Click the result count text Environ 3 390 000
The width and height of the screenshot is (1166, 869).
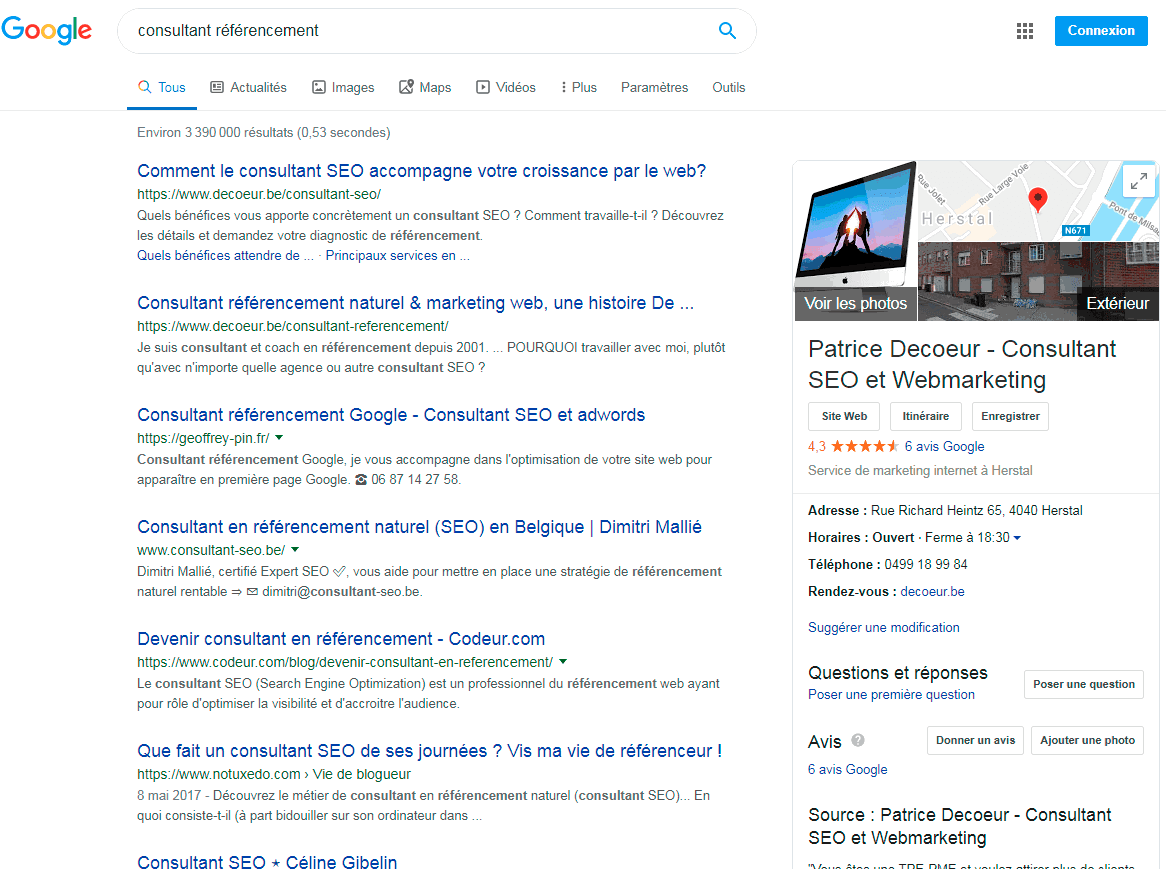[263, 132]
